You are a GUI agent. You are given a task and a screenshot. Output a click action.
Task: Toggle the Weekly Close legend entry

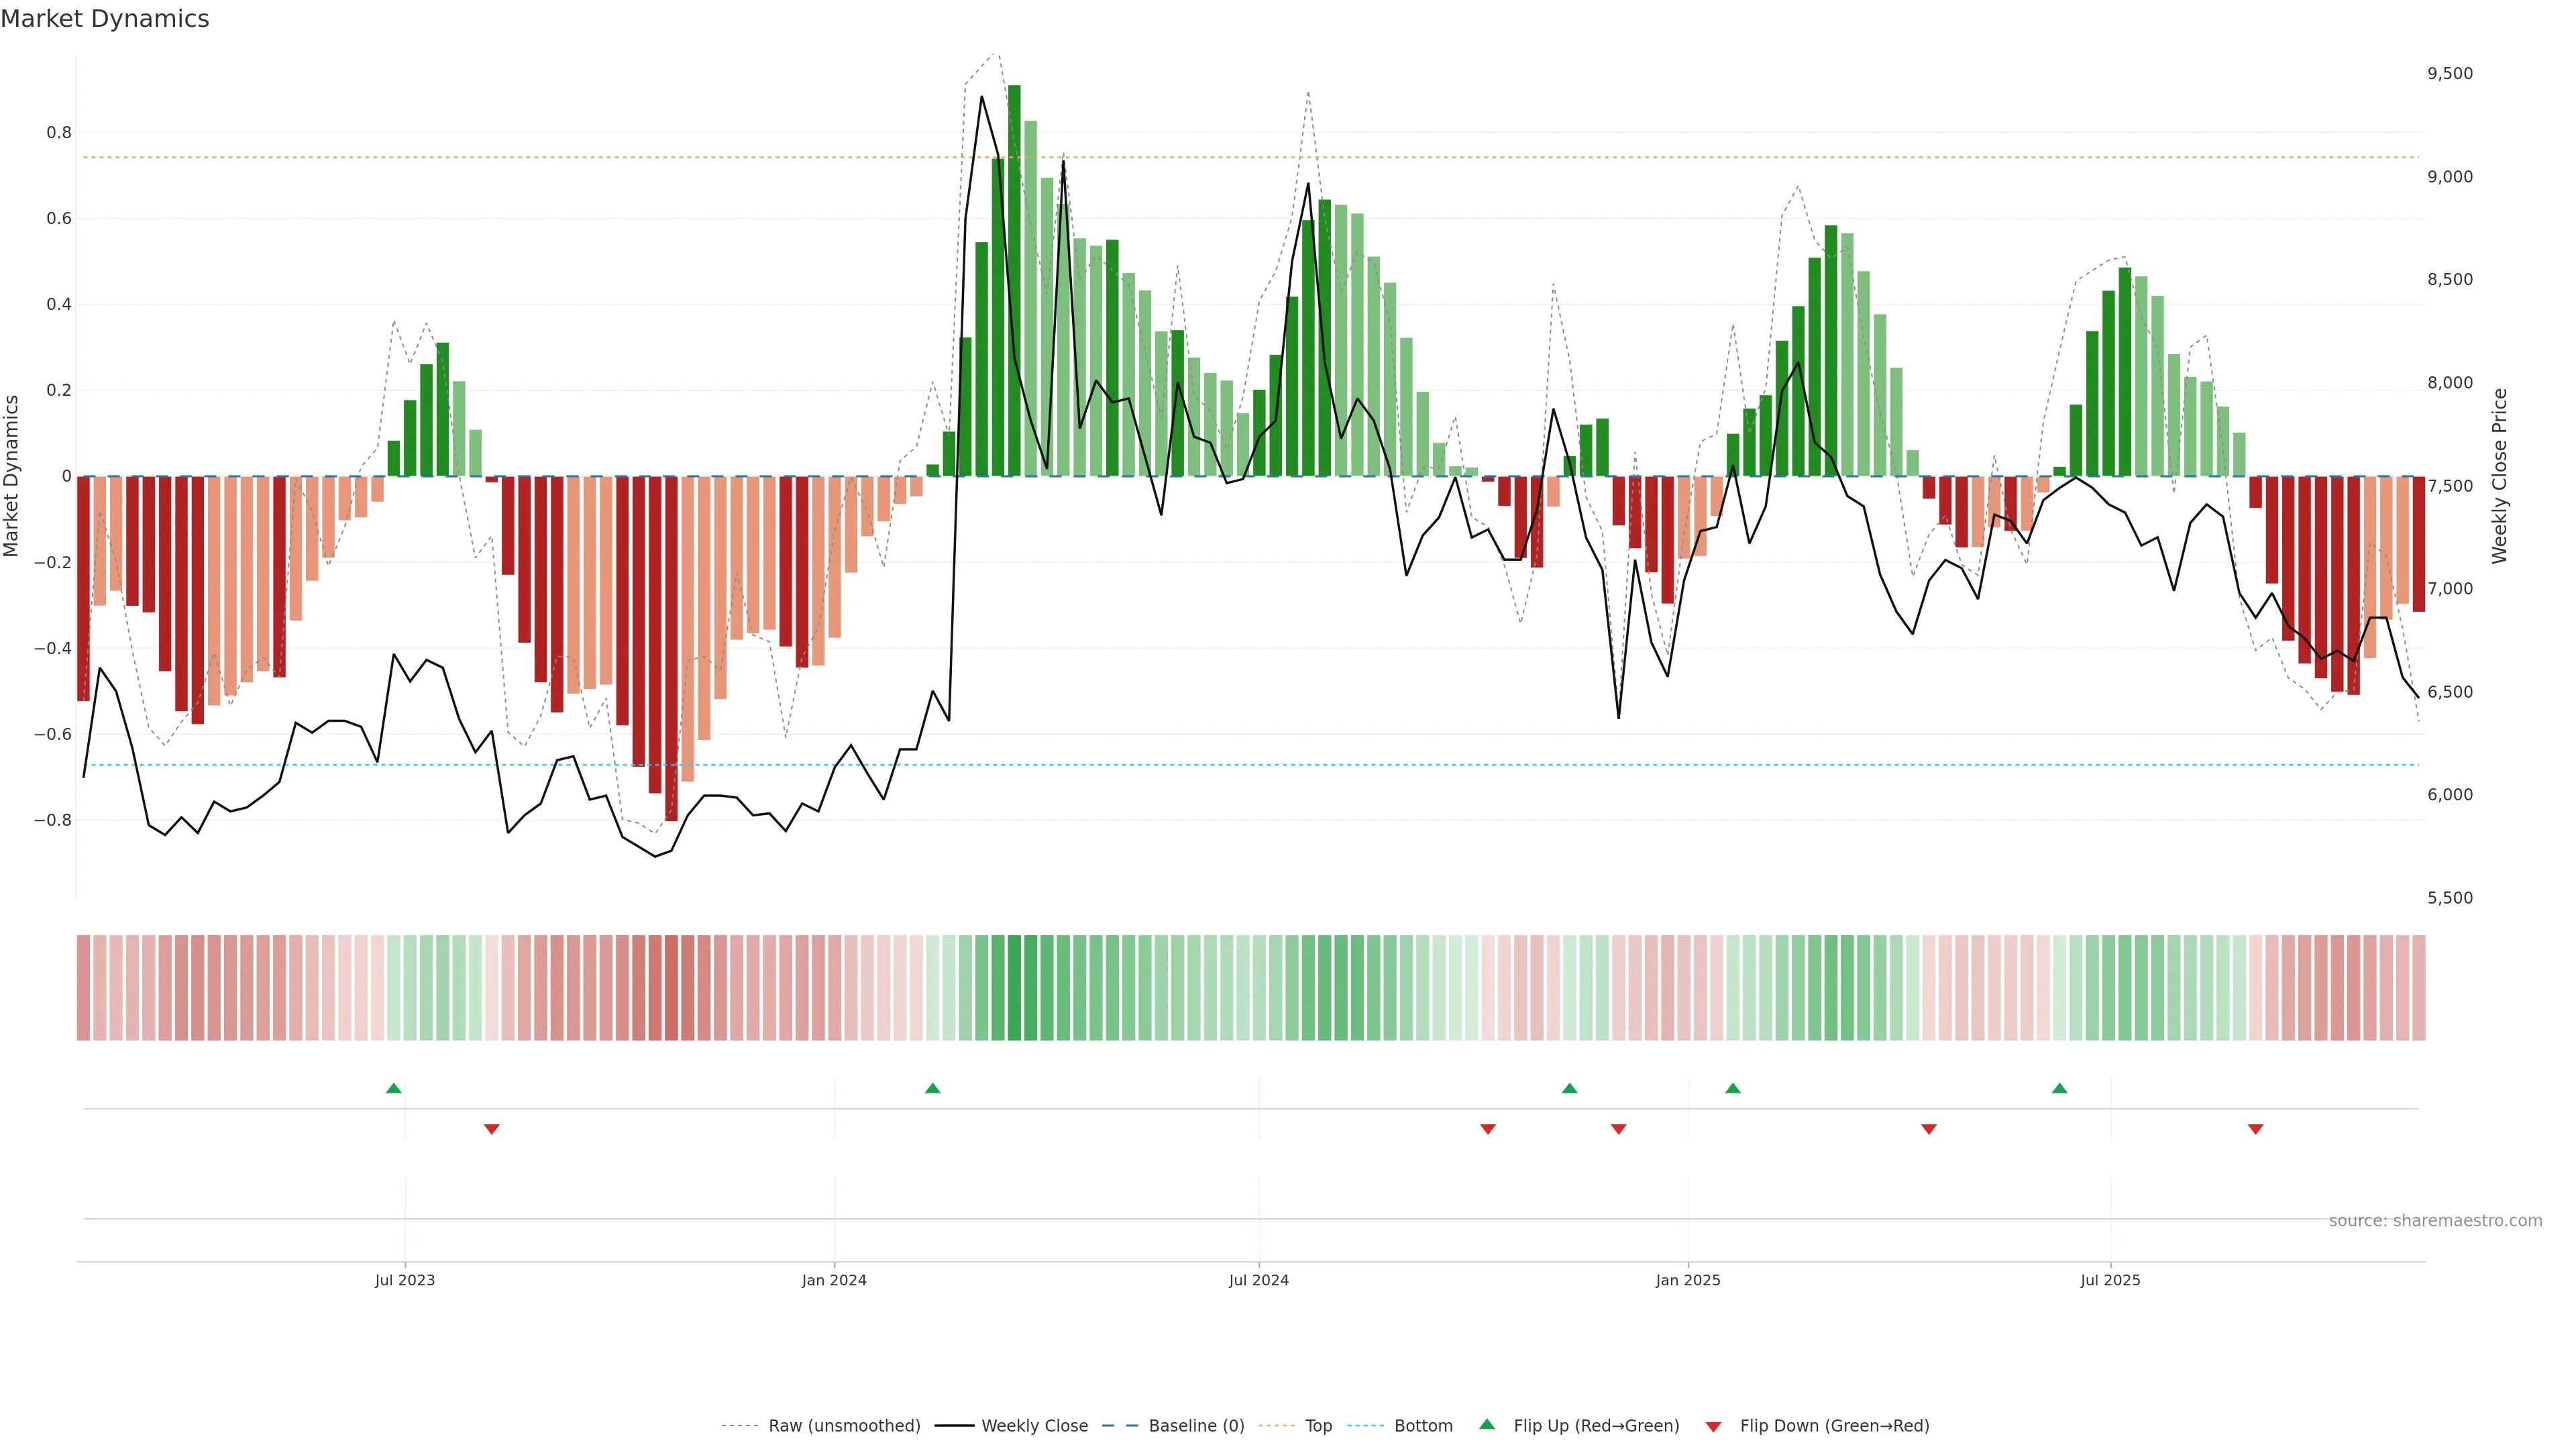pyautogui.click(x=1034, y=1426)
